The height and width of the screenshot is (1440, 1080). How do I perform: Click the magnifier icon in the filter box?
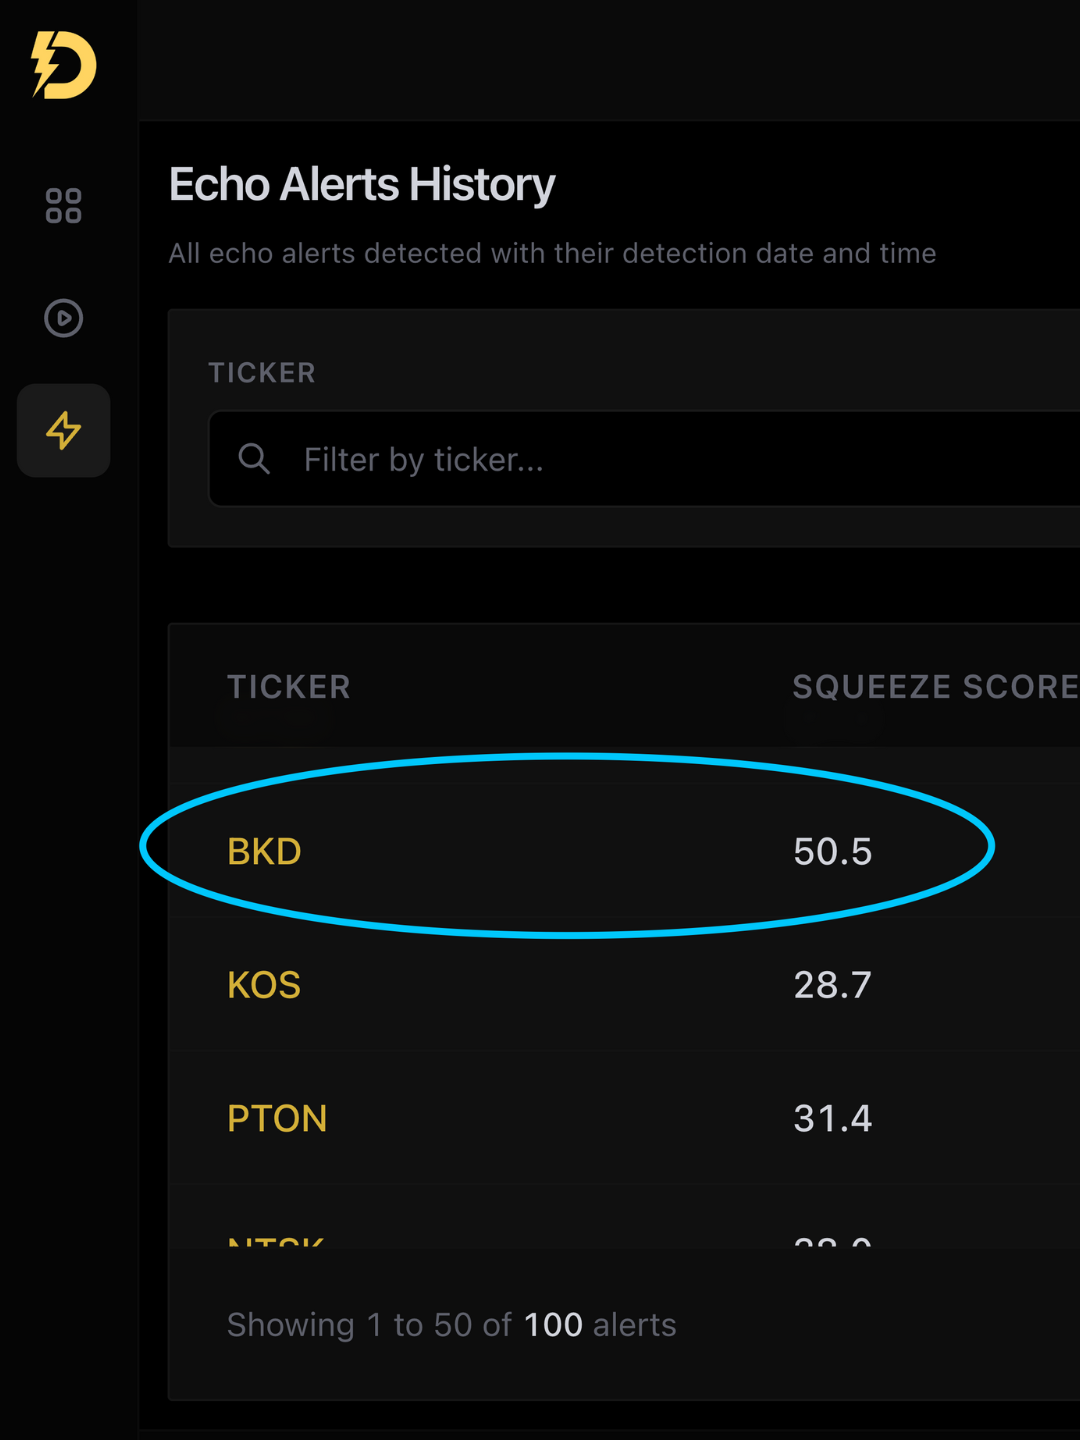coord(254,459)
